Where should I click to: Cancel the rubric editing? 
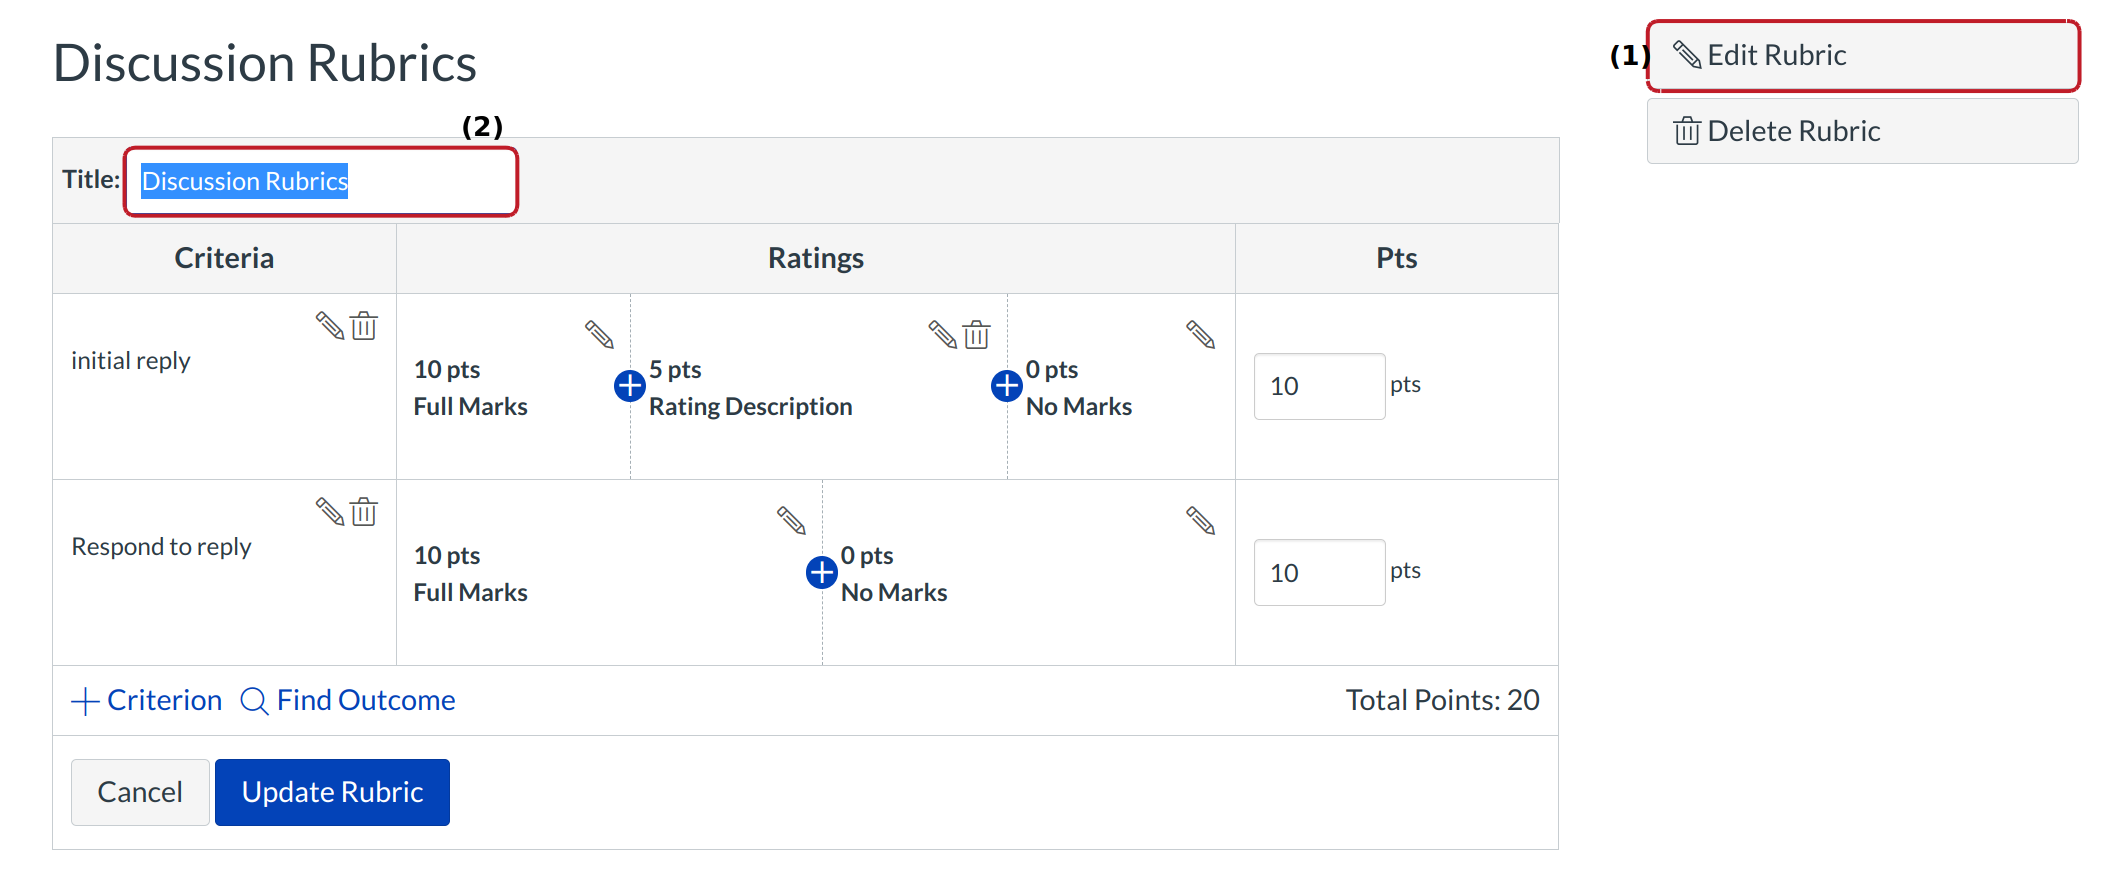coord(140,792)
